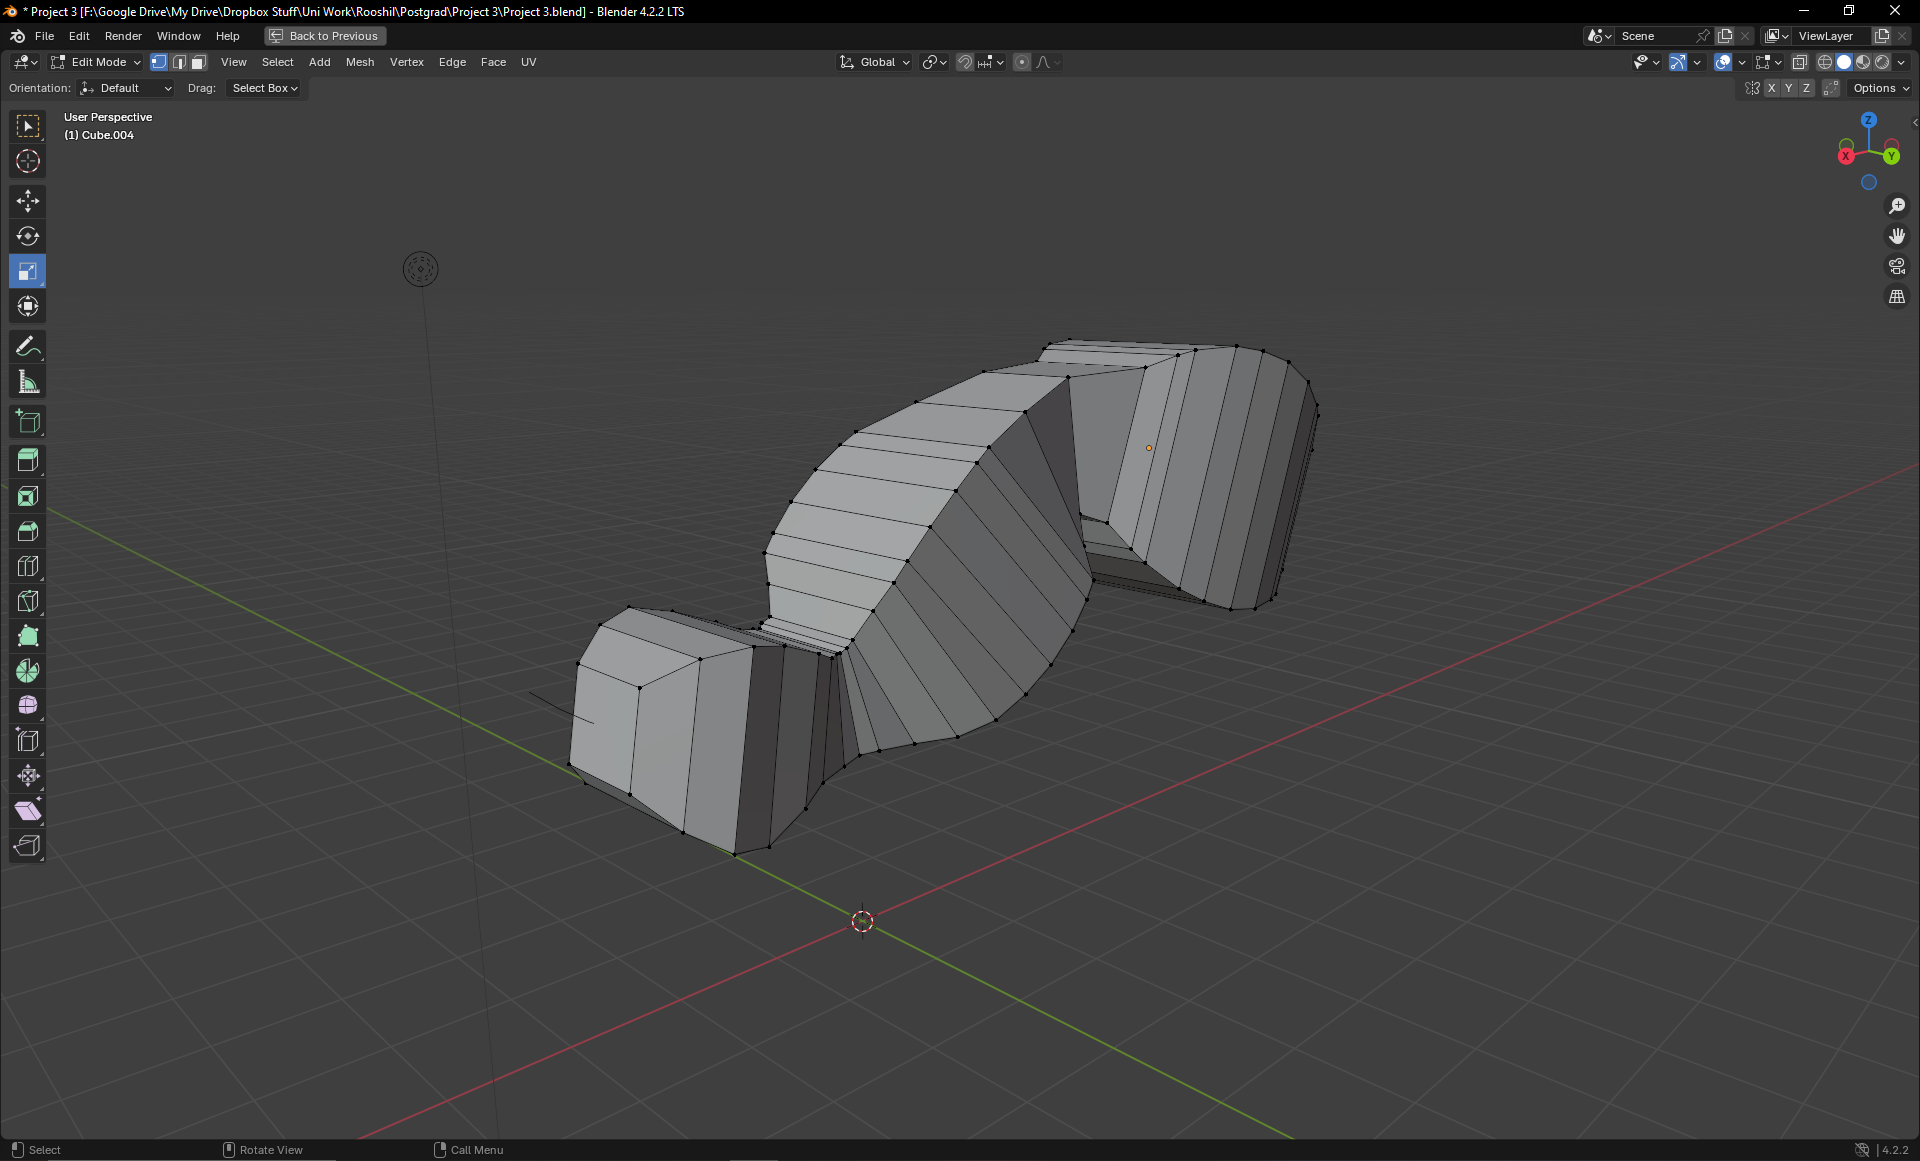The image size is (1920, 1161).
Task: Expand Global transform orientation dropdown
Action: [876, 62]
